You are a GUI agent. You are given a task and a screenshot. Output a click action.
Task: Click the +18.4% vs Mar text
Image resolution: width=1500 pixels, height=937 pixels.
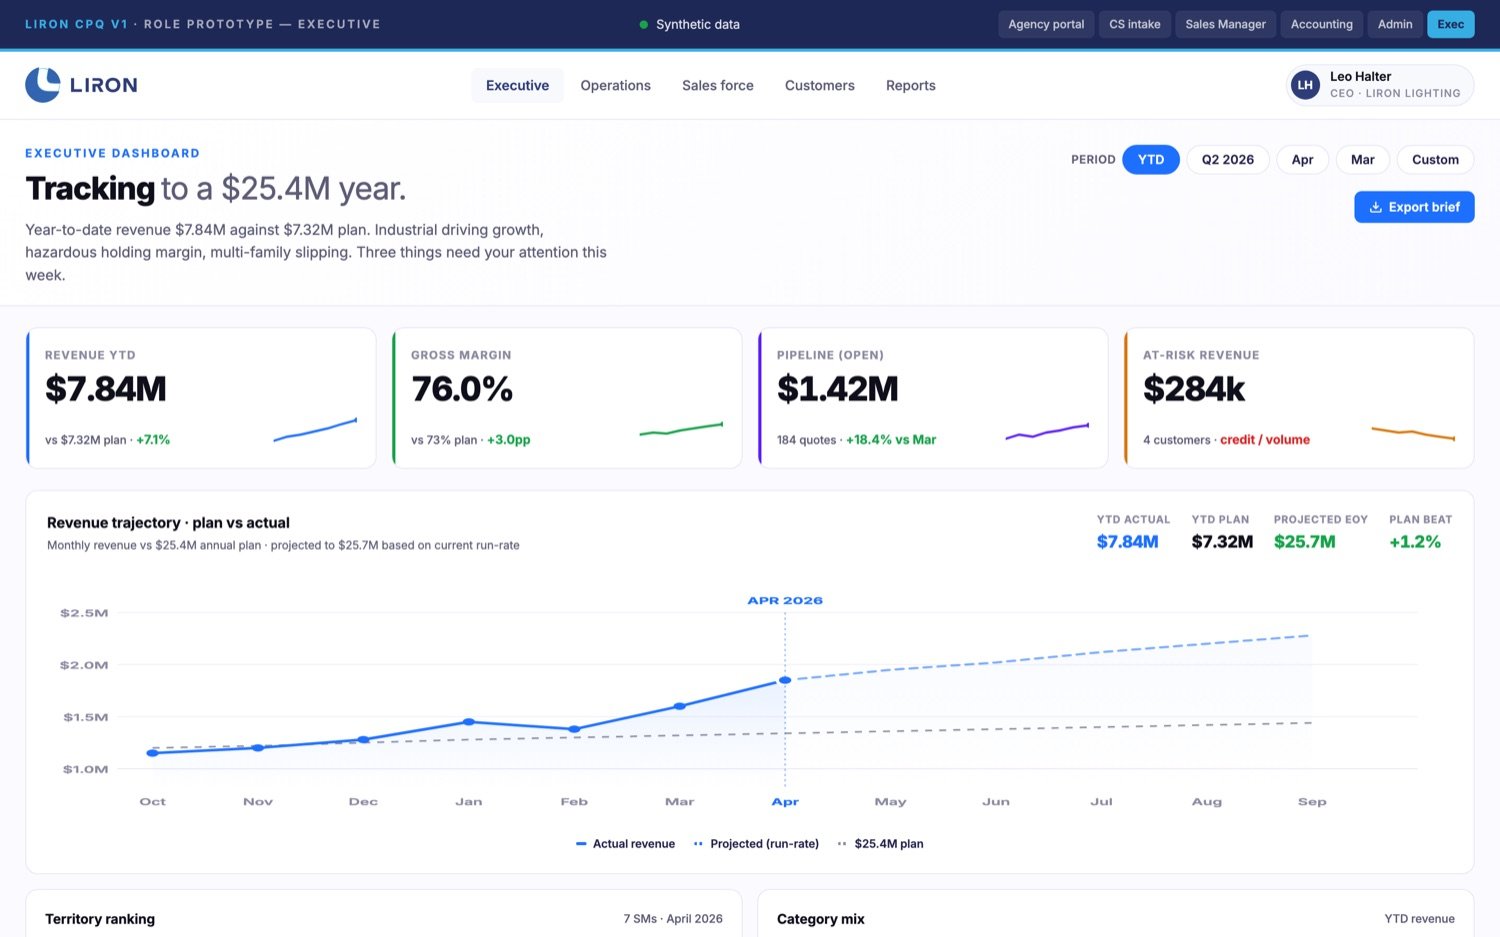point(891,440)
